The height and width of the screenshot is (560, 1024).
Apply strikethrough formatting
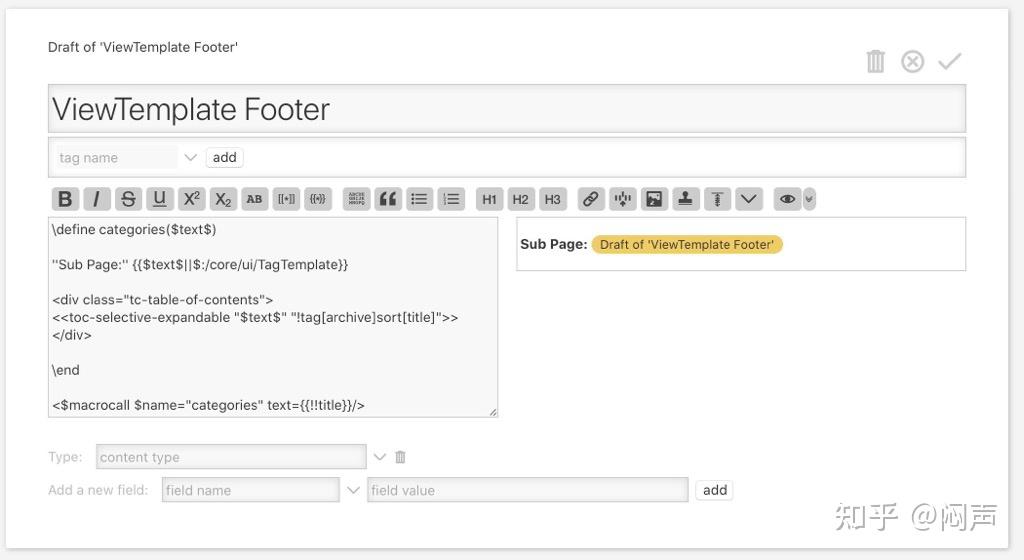pyautogui.click(x=128, y=199)
